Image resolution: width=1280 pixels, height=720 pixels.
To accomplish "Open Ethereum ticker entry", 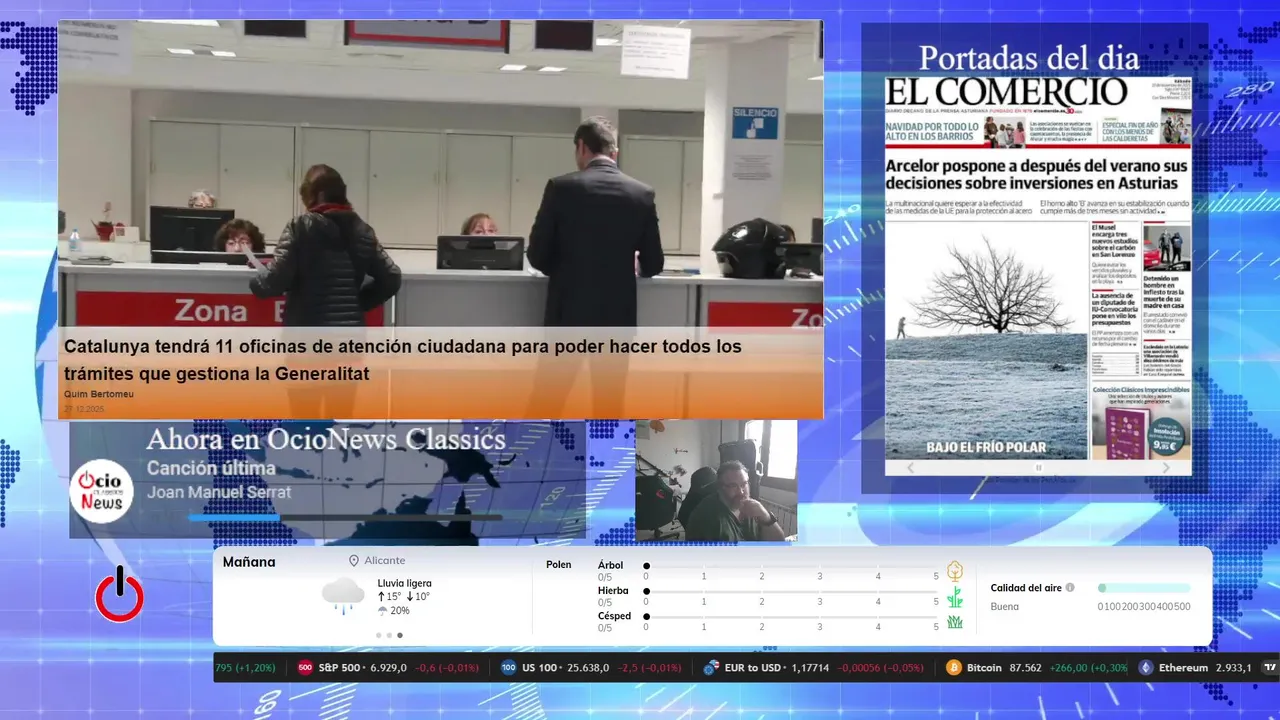I will (x=1195, y=668).
